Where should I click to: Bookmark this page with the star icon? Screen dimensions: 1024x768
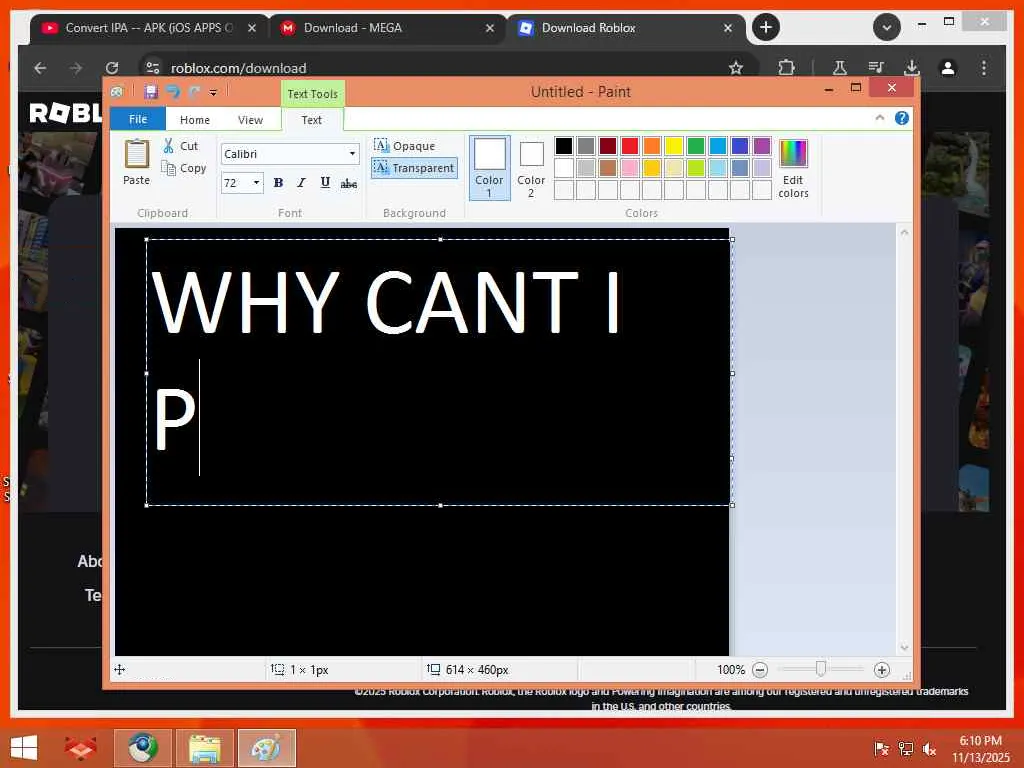[x=736, y=68]
